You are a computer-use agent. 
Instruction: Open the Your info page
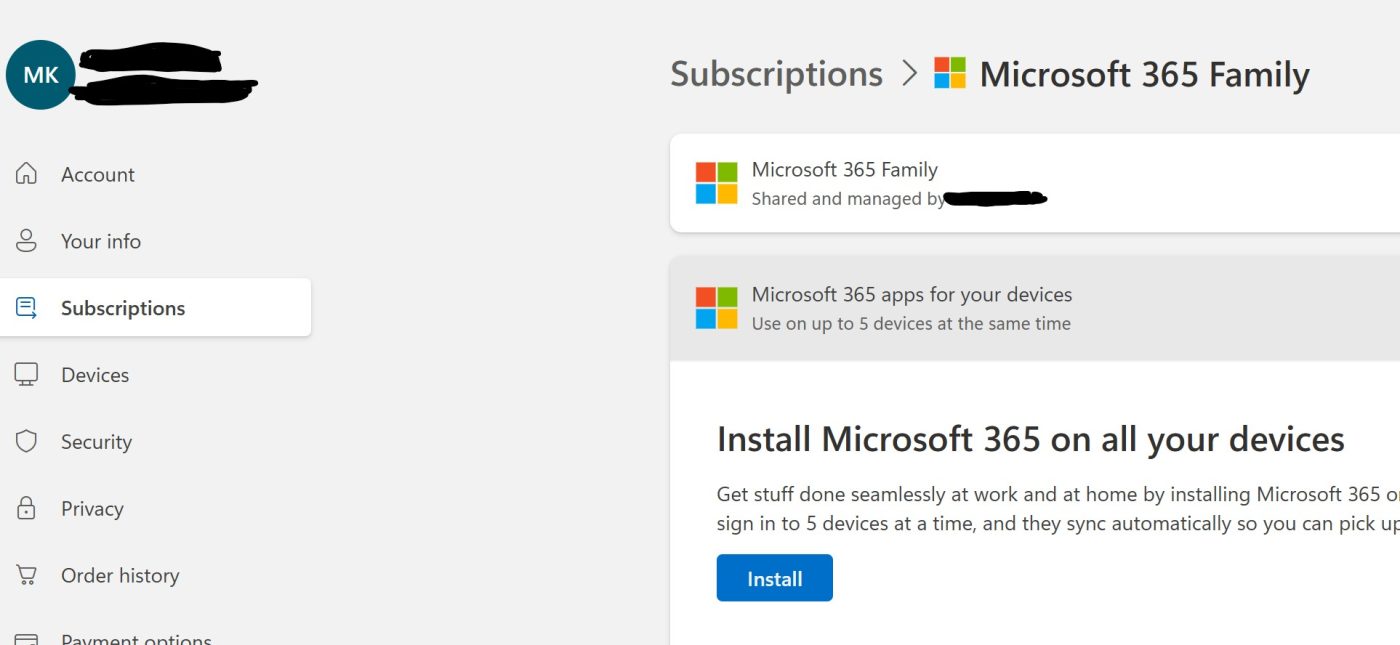point(100,241)
